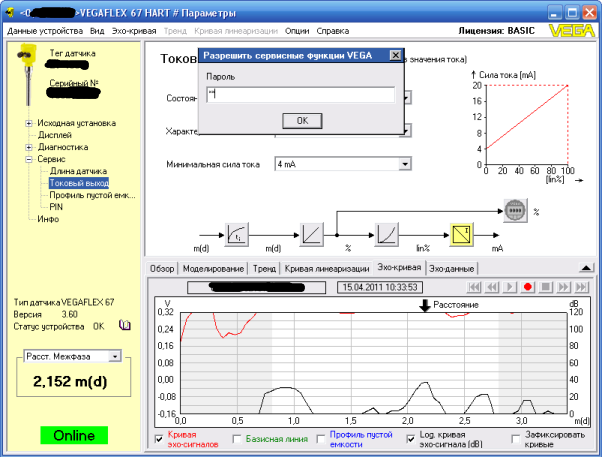Click the VEGAFLEX sensor image
The height and width of the screenshot is (457, 602).
click(x=27, y=74)
